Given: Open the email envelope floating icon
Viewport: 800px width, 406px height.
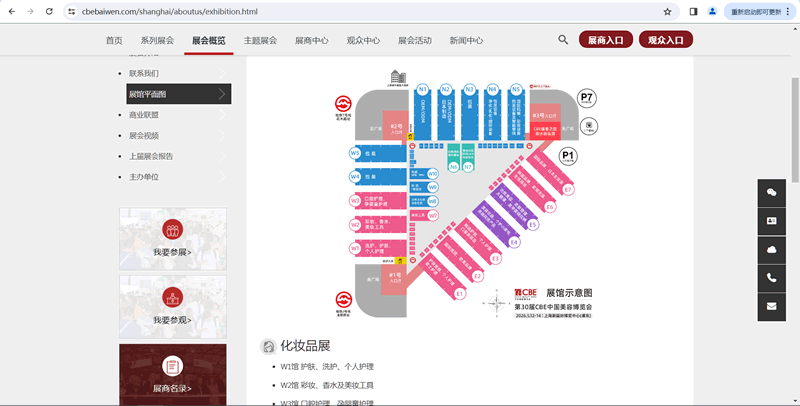Looking at the screenshot, I should pyautogui.click(x=771, y=307).
